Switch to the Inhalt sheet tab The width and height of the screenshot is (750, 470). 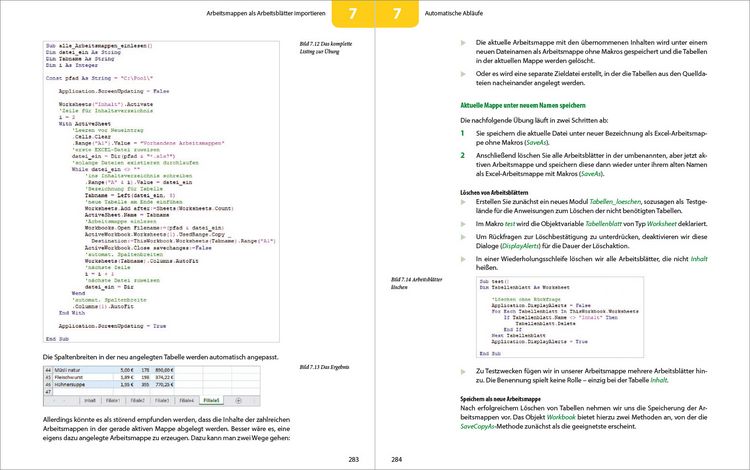[90, 401]
